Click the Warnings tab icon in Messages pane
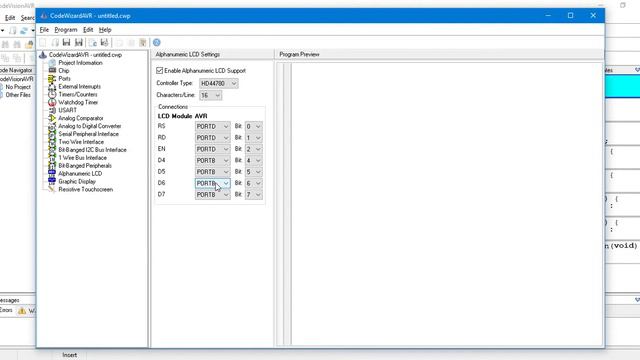640x360 pixels. pos(22,311)
